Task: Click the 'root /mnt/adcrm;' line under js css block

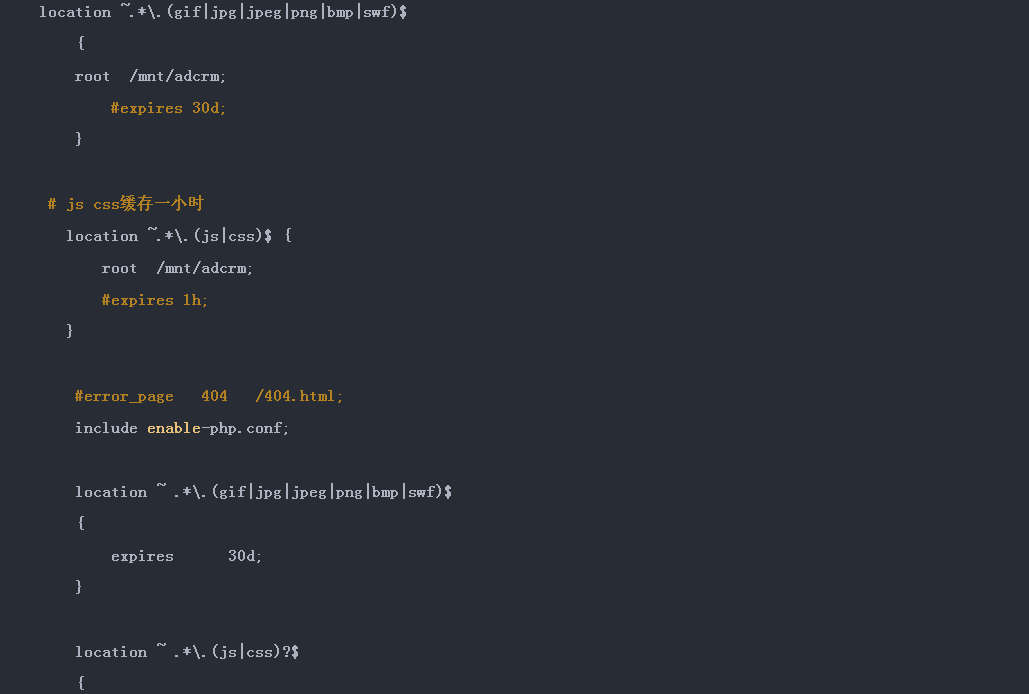Action: point(177,268)
